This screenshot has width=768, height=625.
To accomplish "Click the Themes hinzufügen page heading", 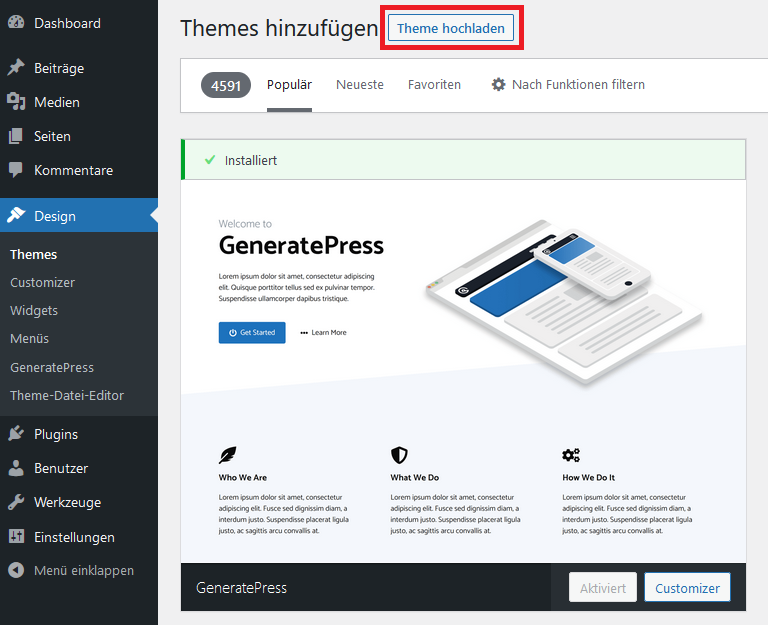I will coord(279,28).
